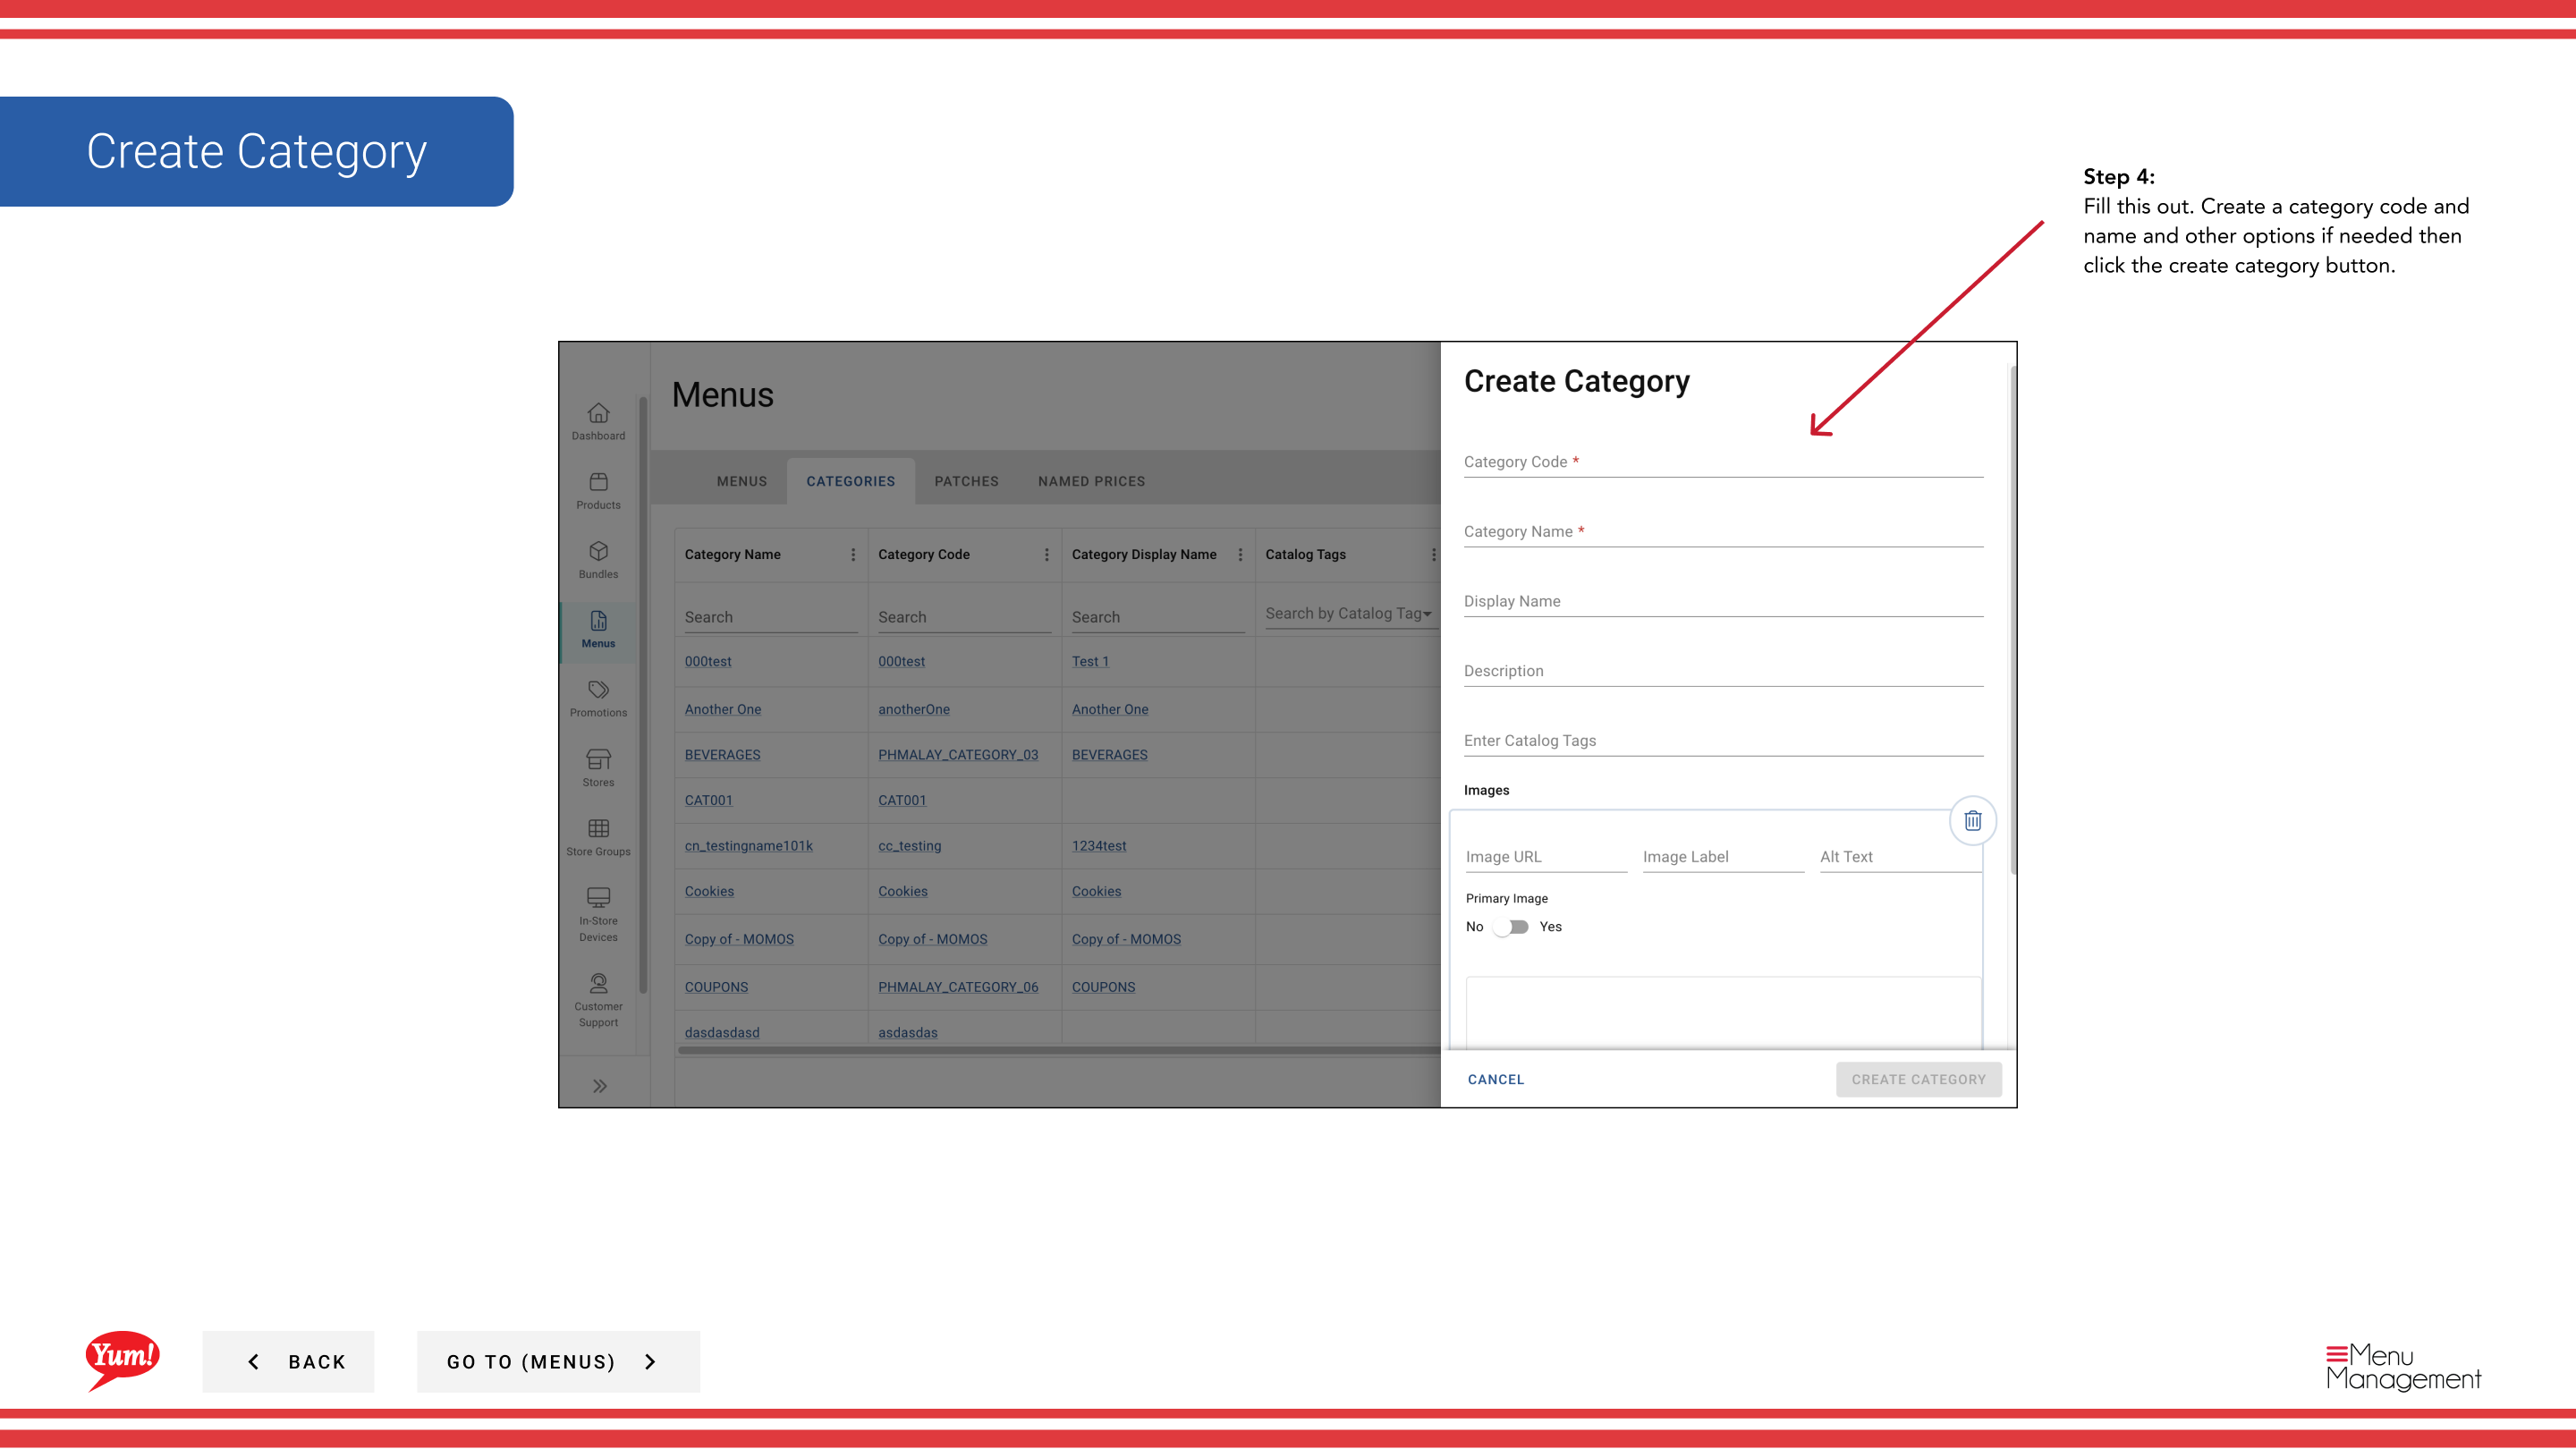Open Customer Support in the sidebar
Screen dimensions: 2576x1449
tap(598, 1000)
